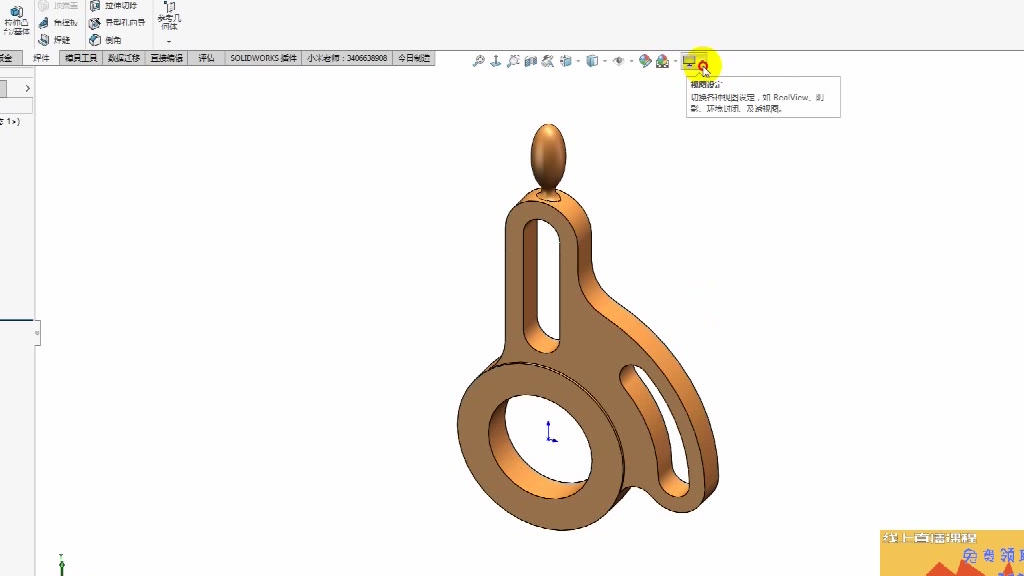1024x576 pixels.
Task: Activate the Section View icon
Action: (530, 62)
